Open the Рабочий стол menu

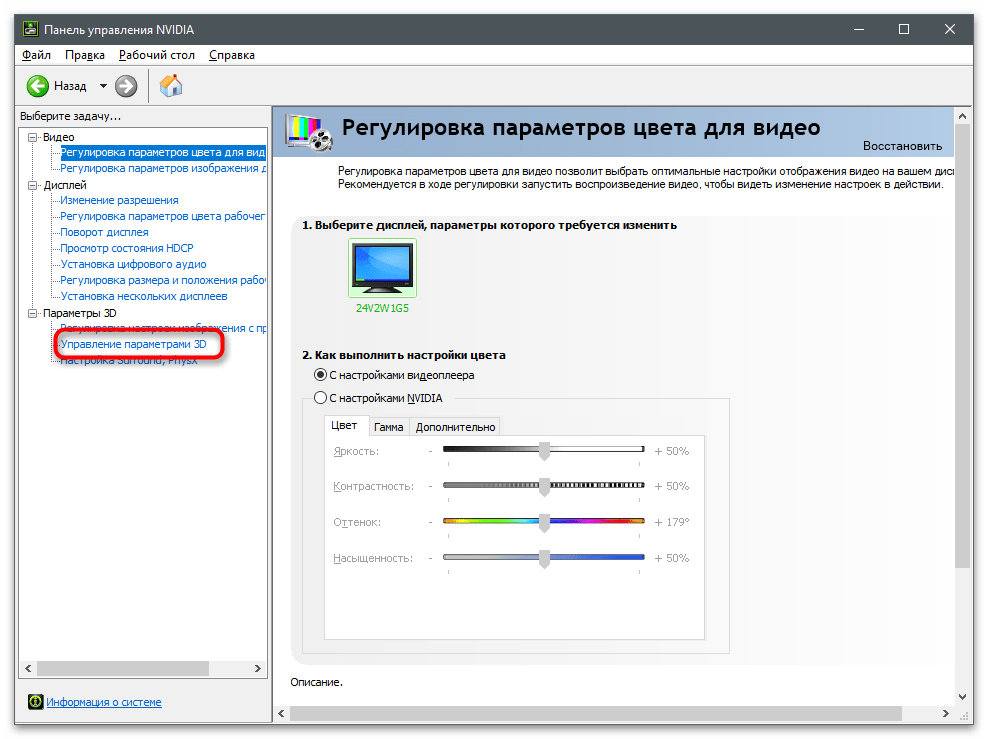pos(157,55)
